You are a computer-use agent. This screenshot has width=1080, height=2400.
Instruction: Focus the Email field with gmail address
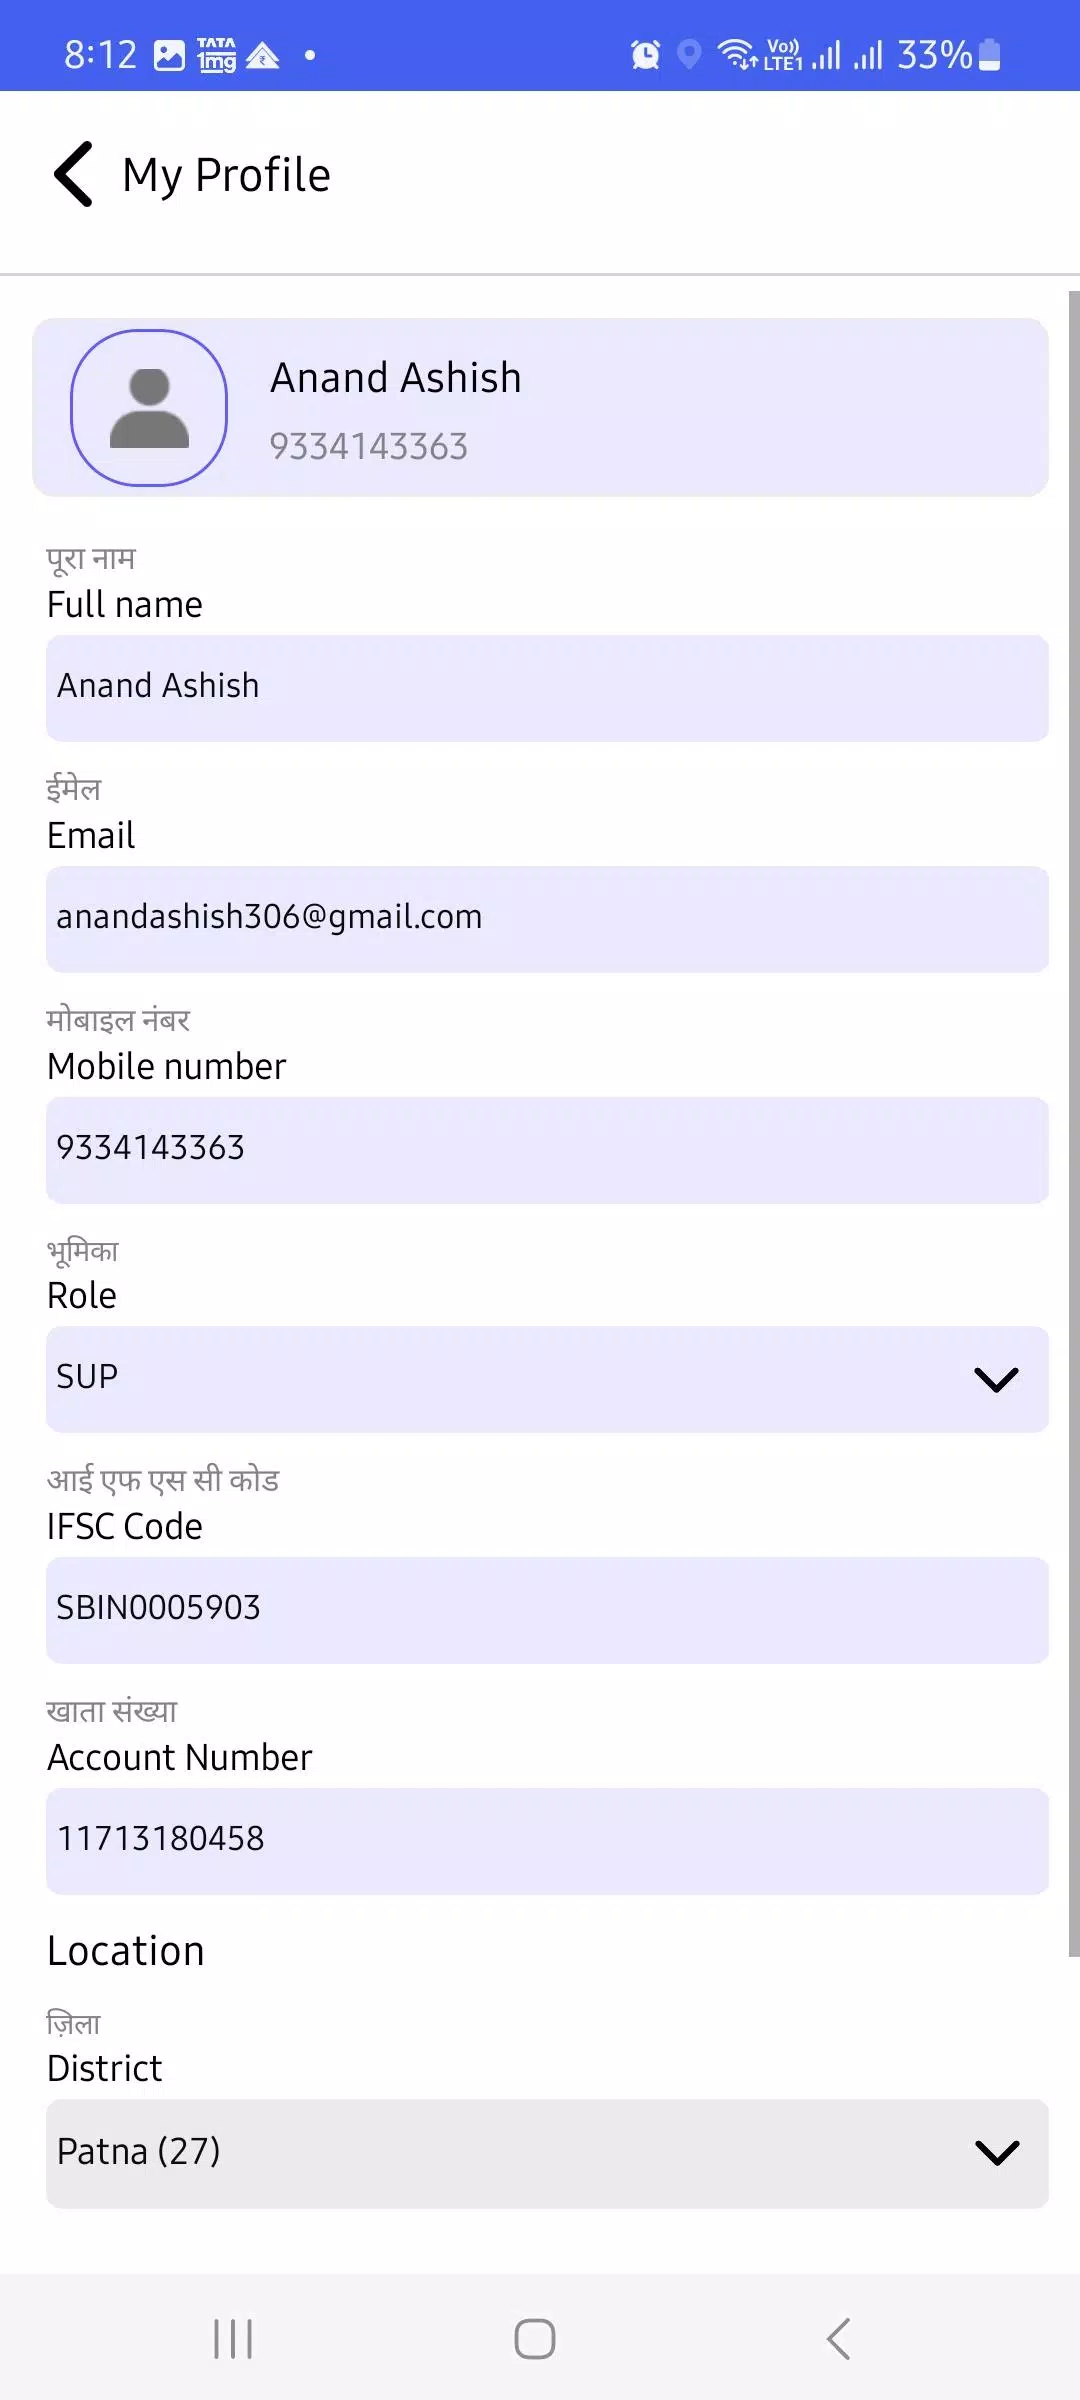[x=547, y=919]
